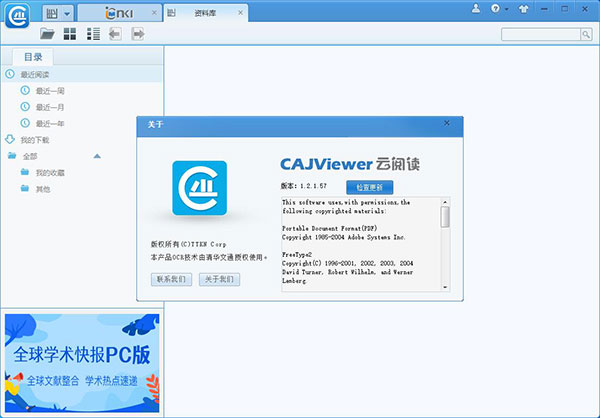Maximize the CAJViewer window
The width and height of the screenshot is (600, 418).
(x=564, y=8)
